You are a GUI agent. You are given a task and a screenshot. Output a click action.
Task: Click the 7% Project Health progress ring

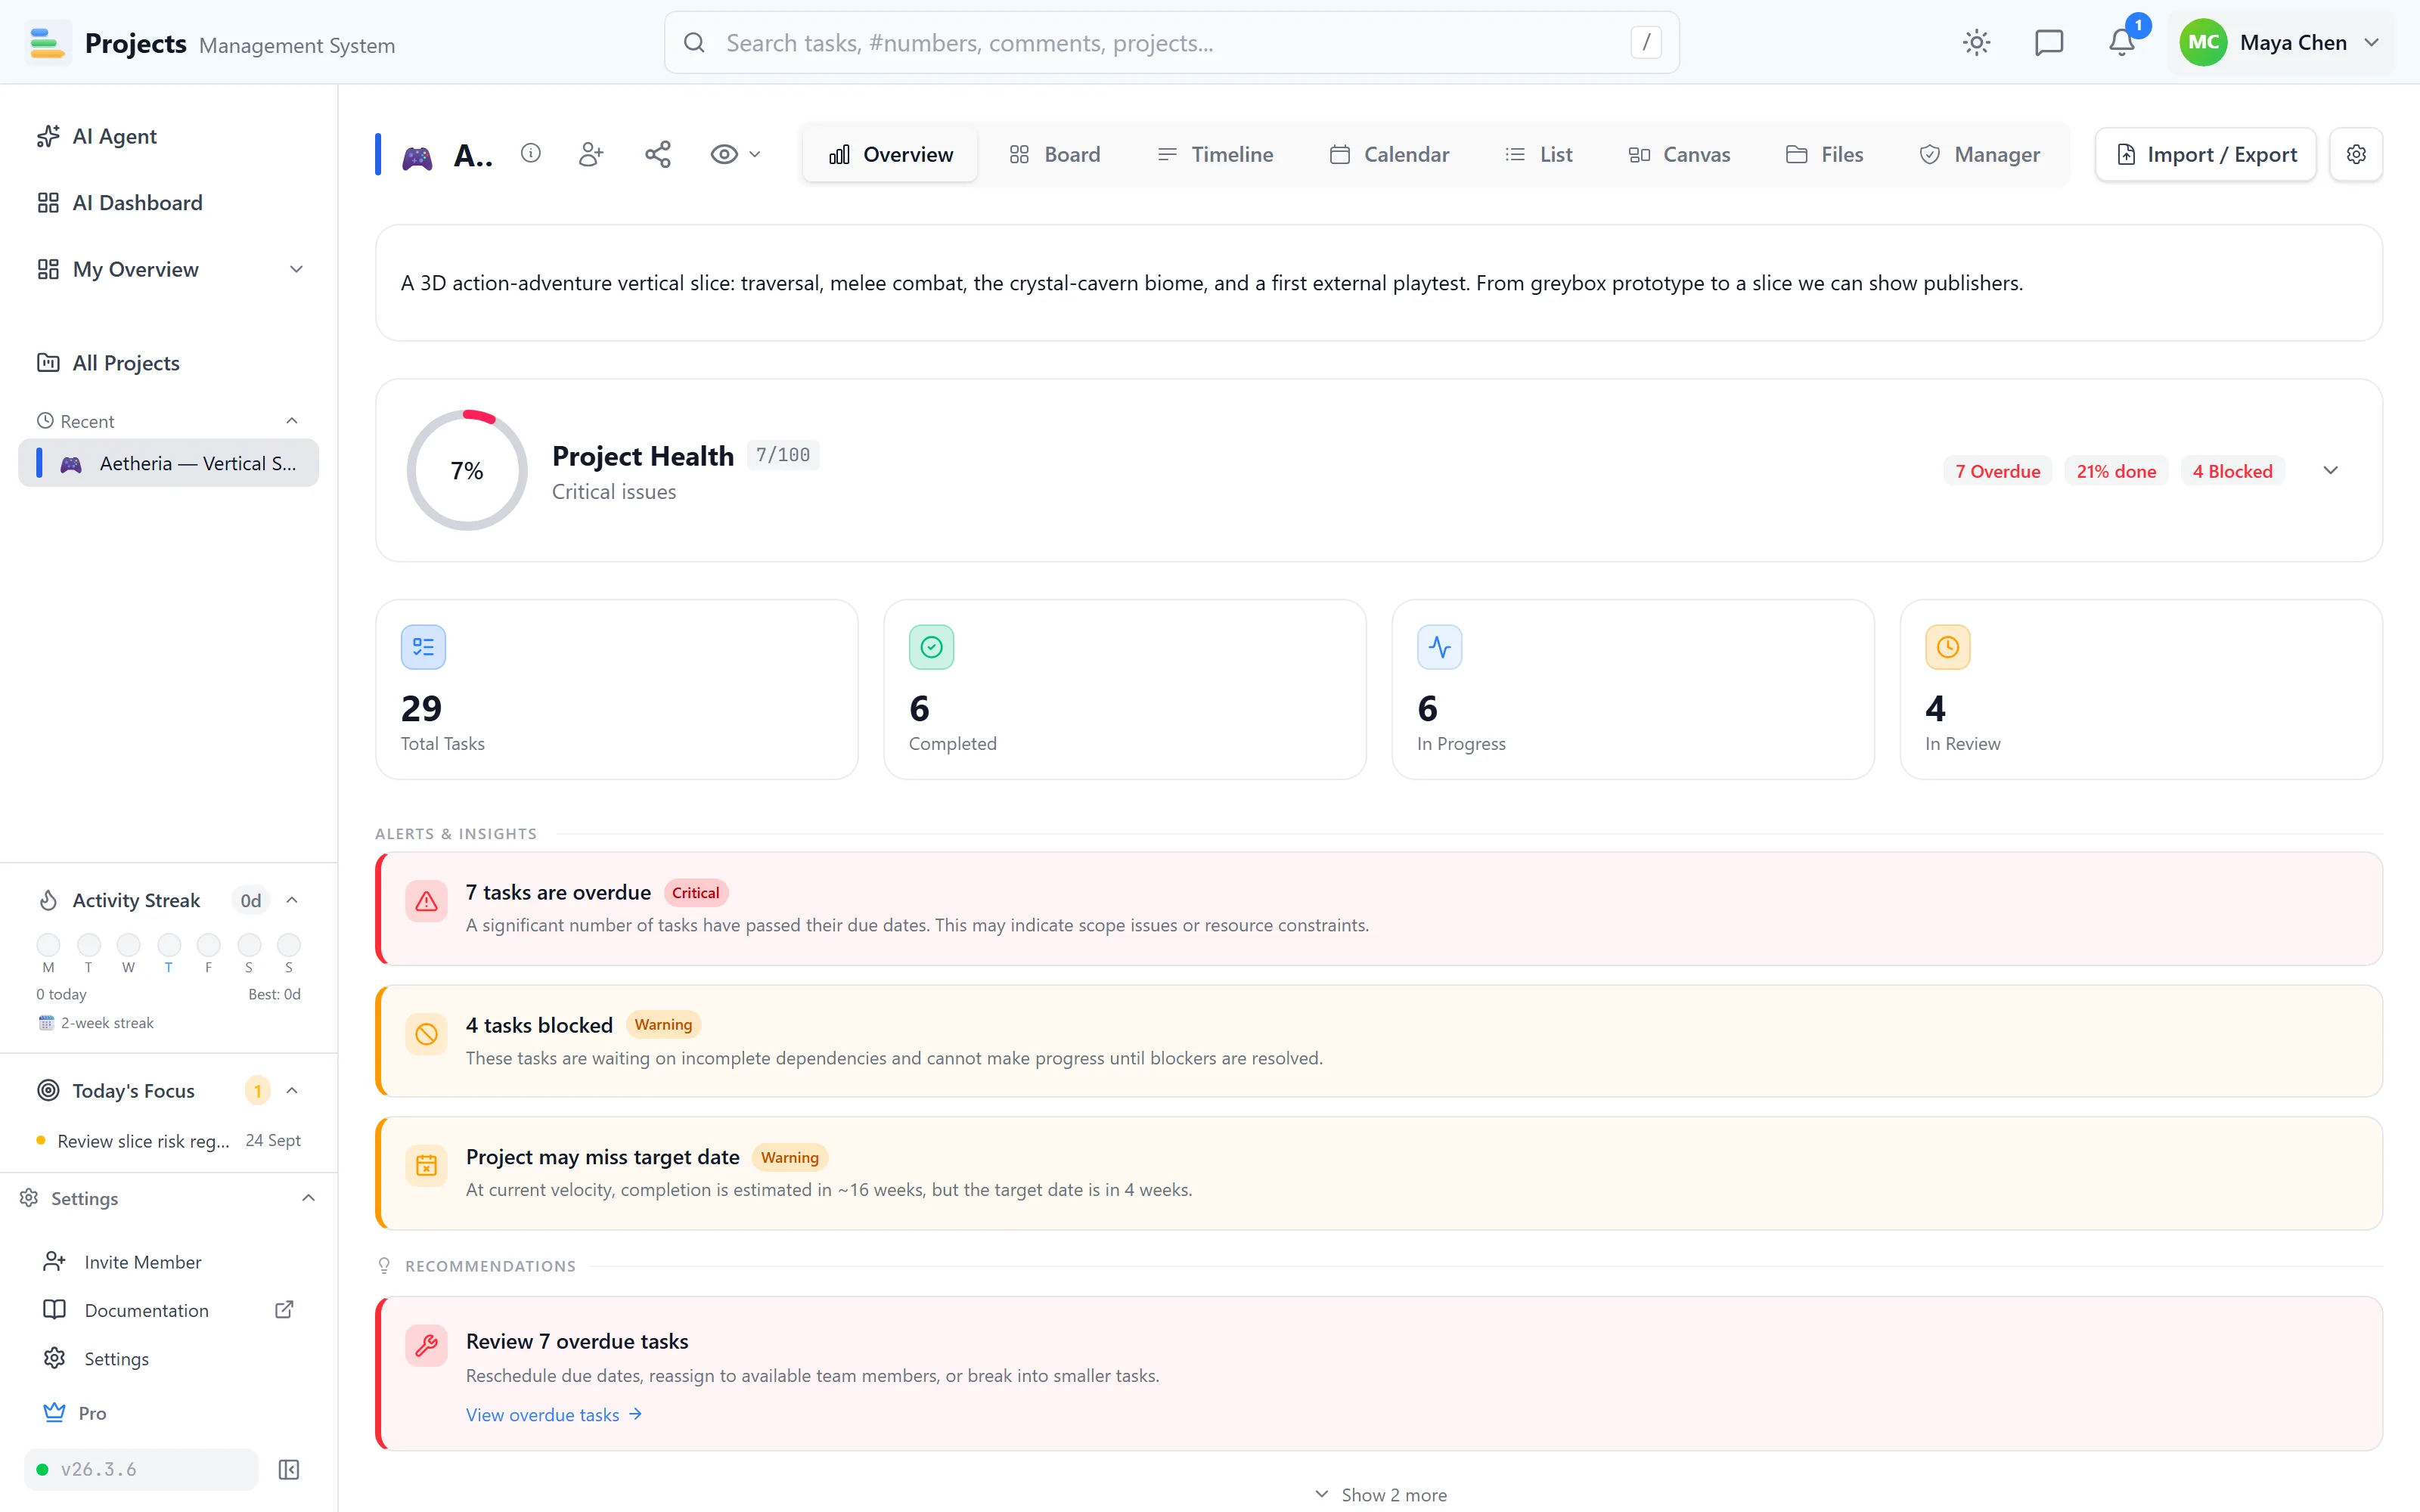coord(467,470)
